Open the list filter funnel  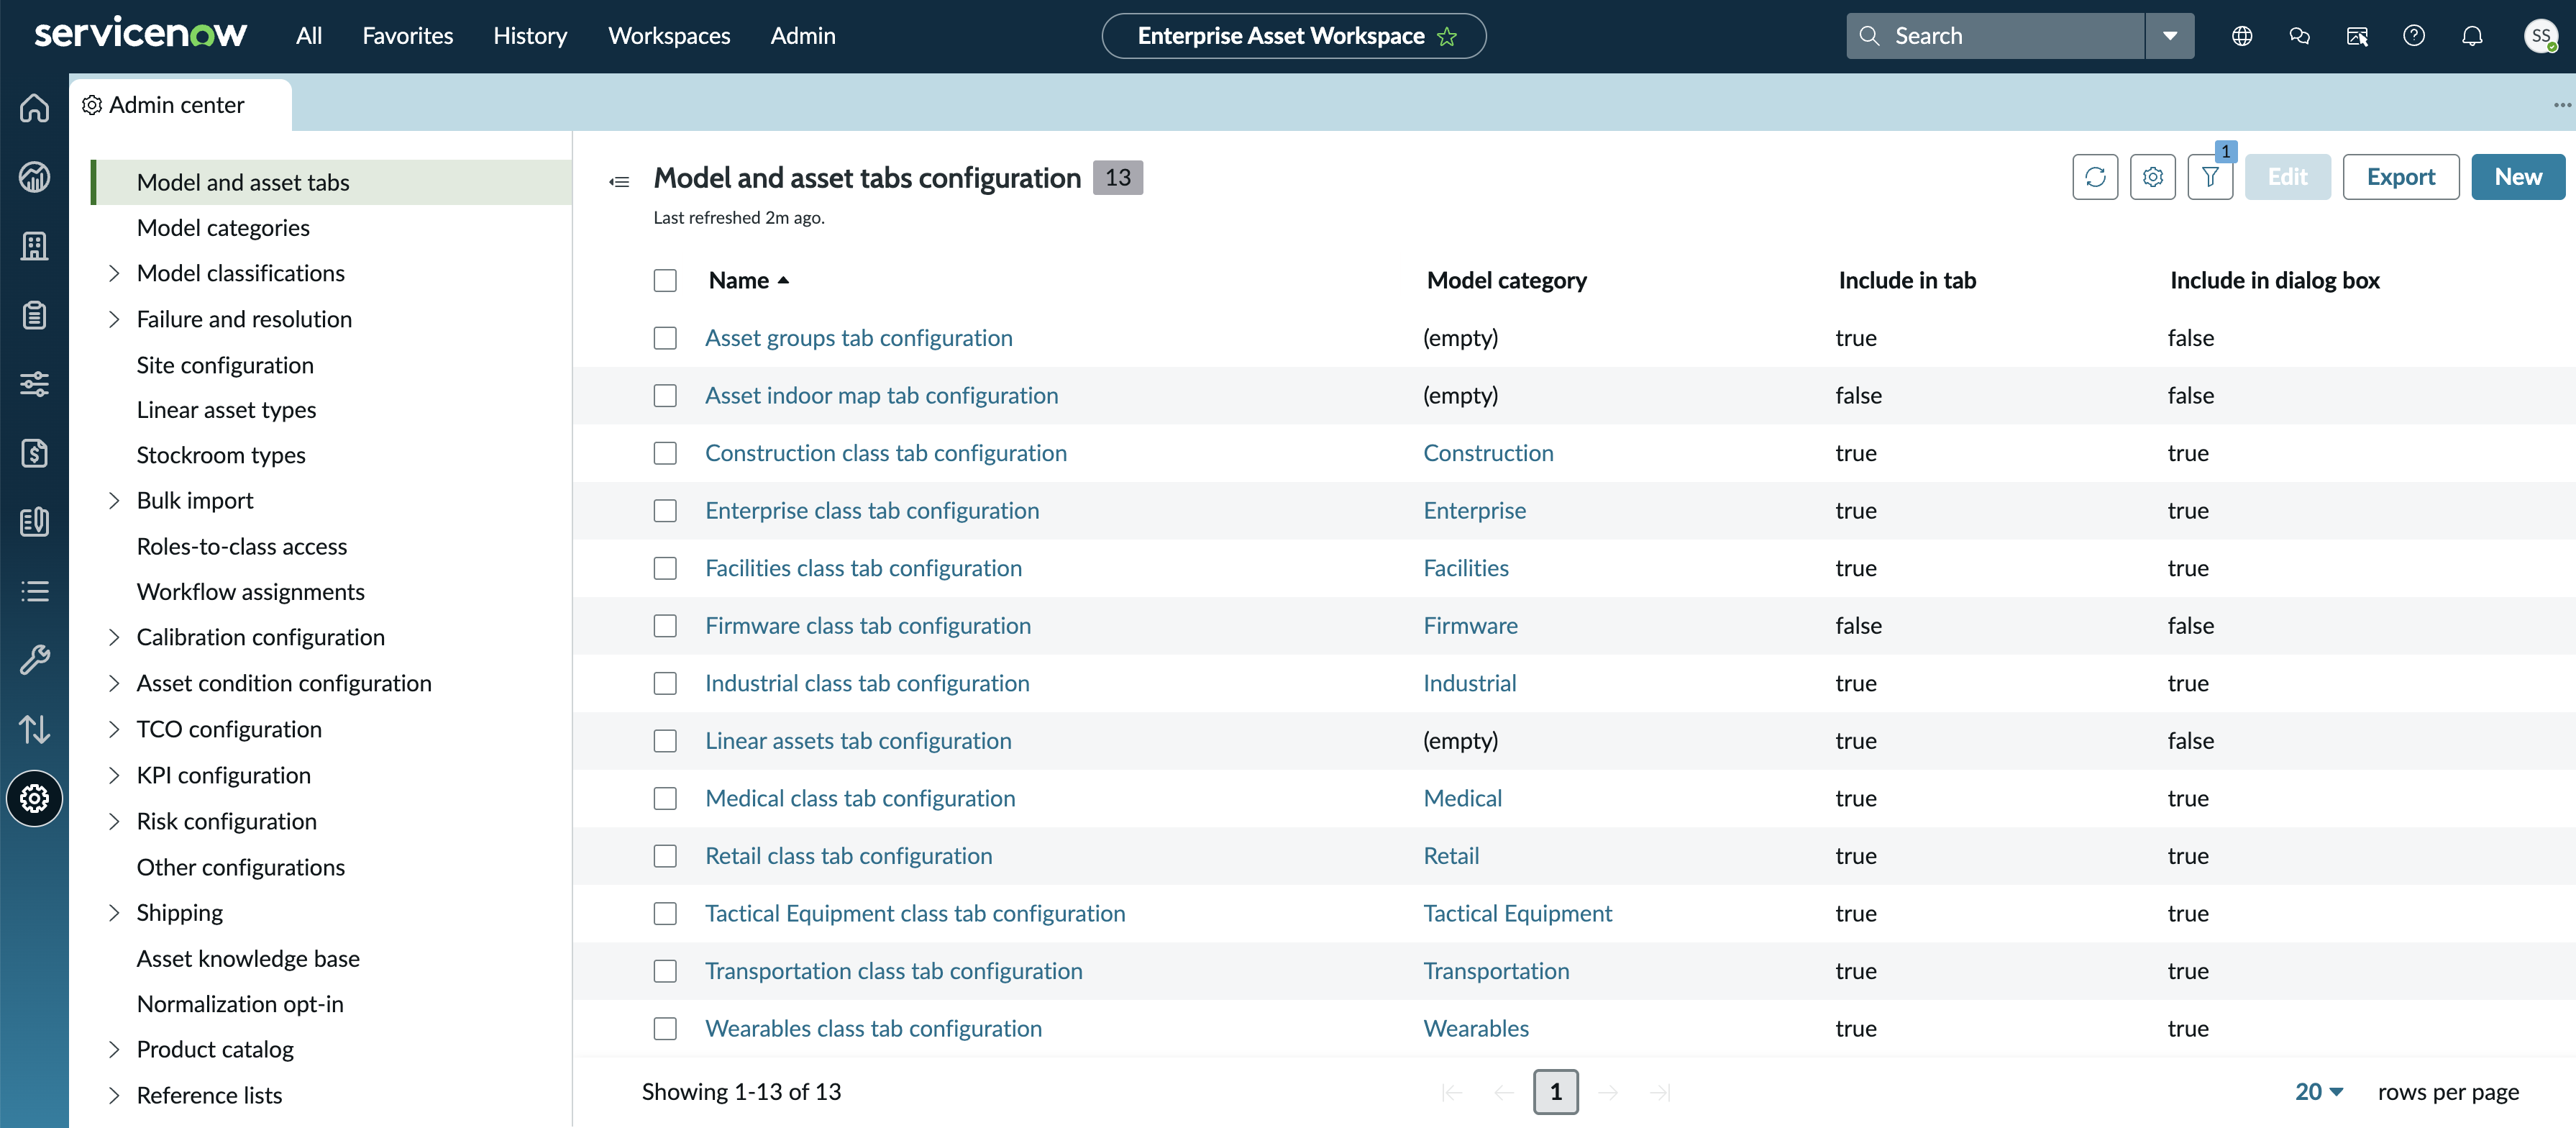coord(2210,177)
